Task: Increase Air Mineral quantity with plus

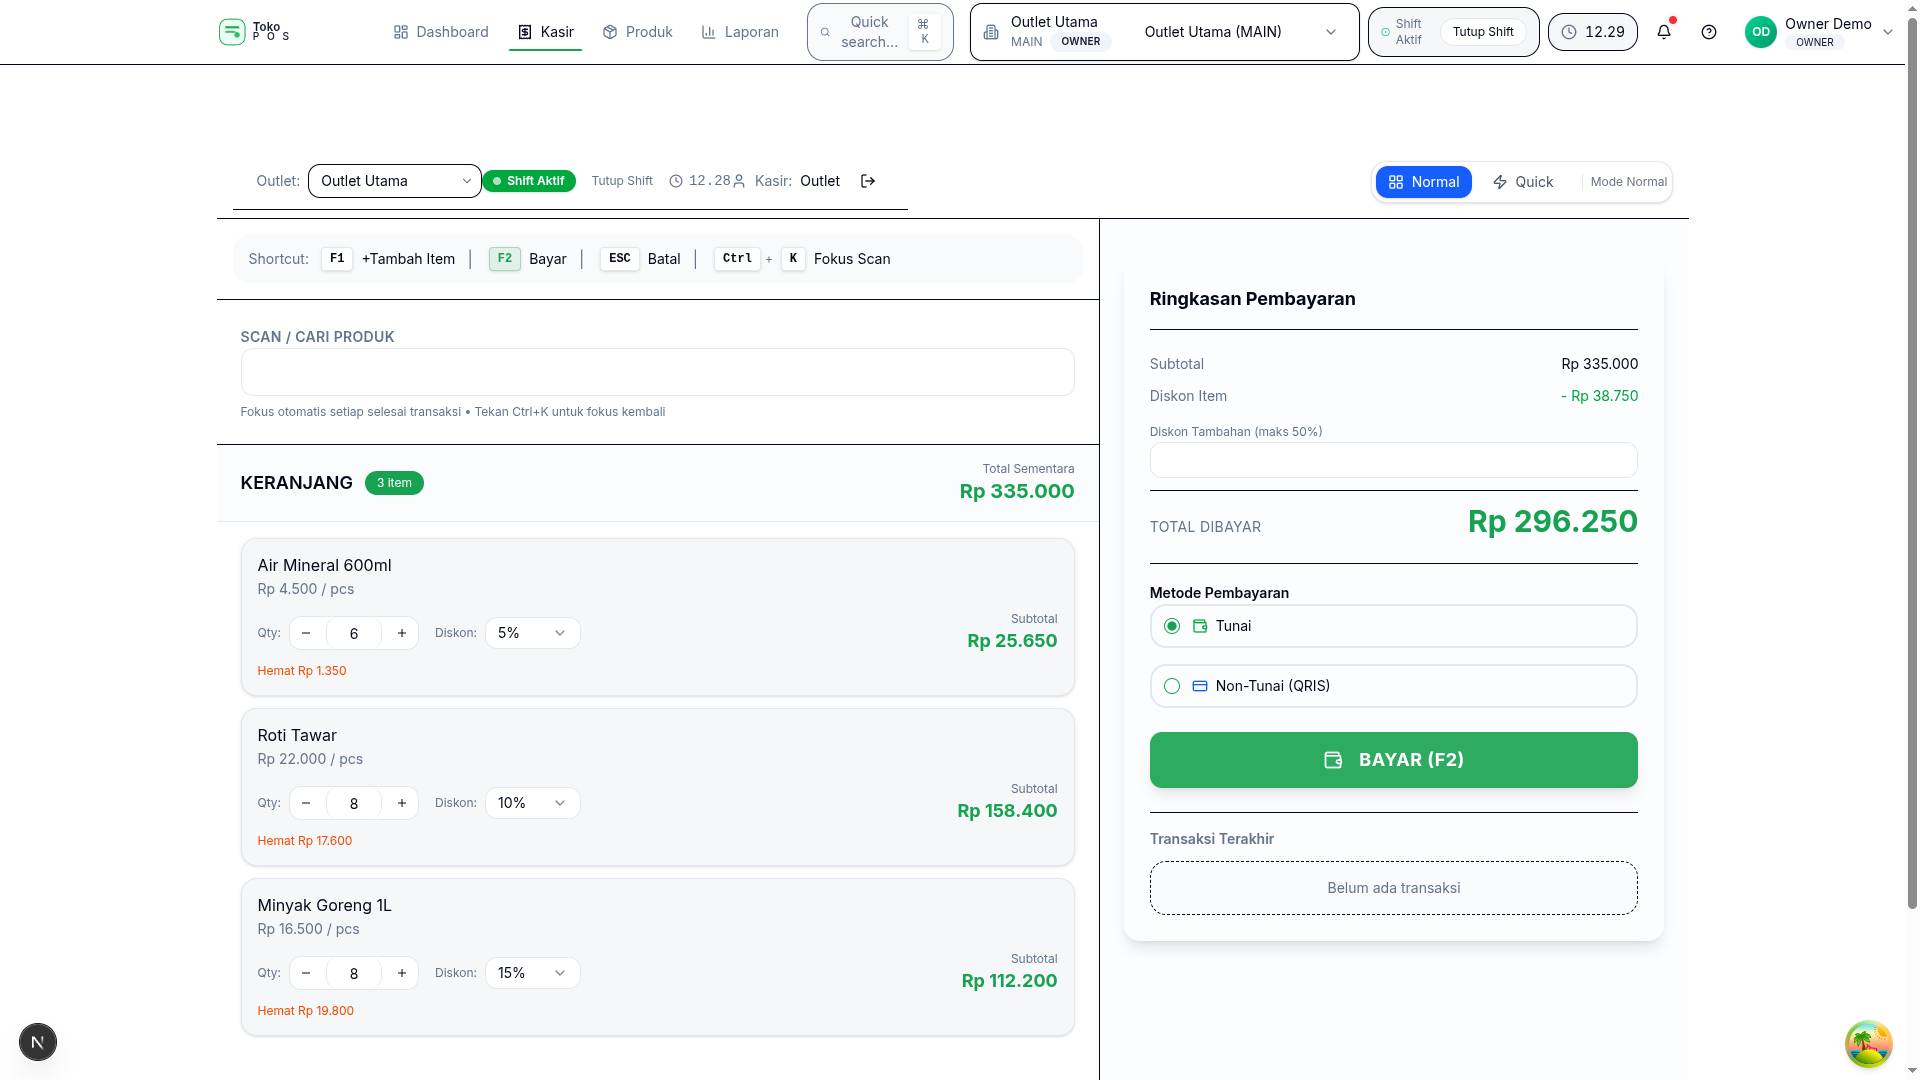Action: pos(402,633)
